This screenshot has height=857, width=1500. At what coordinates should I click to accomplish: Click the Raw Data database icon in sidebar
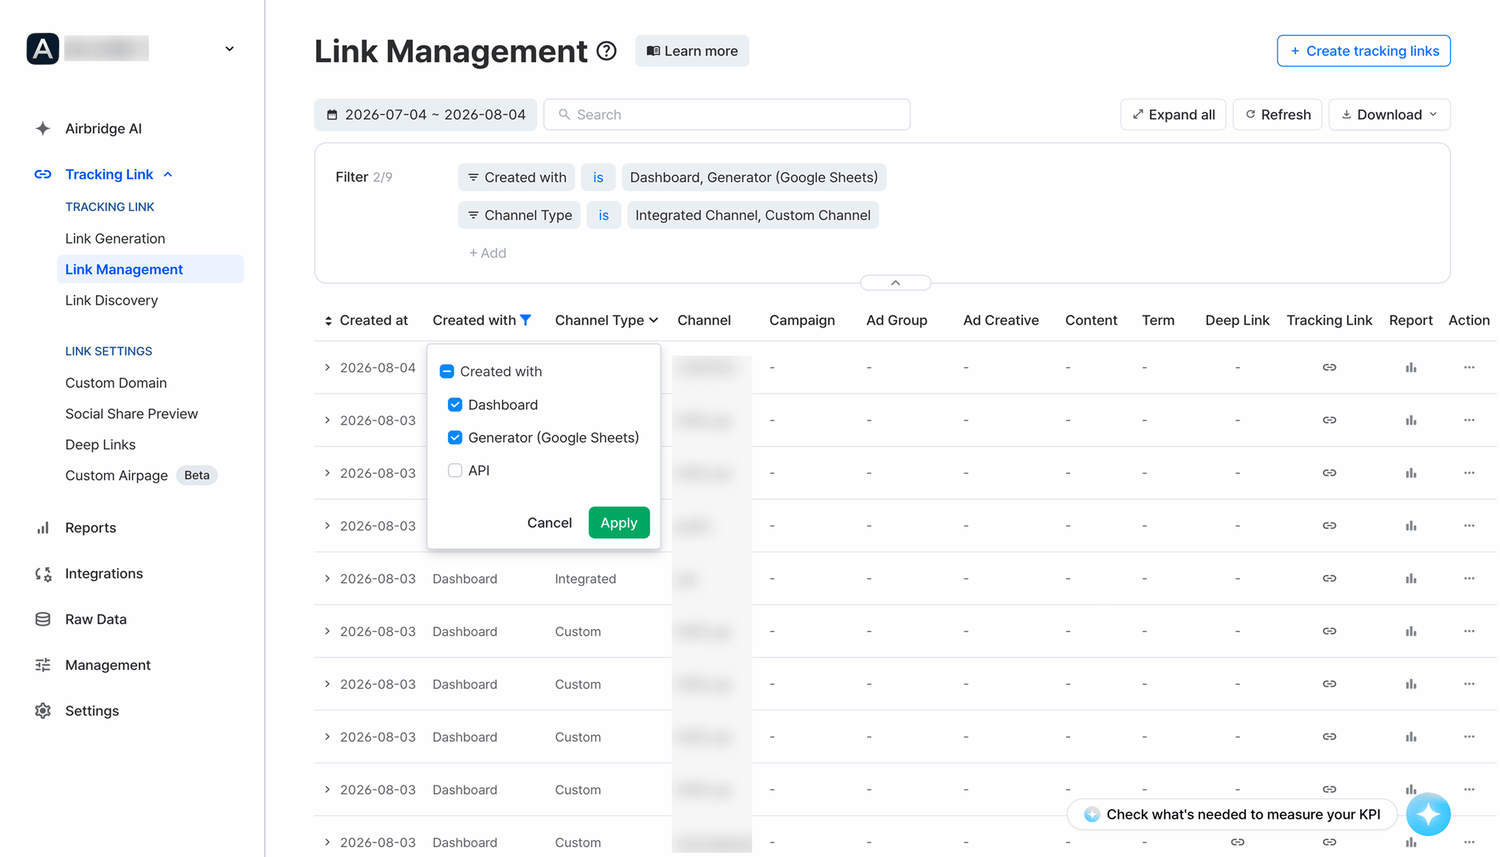pos(43,619)
